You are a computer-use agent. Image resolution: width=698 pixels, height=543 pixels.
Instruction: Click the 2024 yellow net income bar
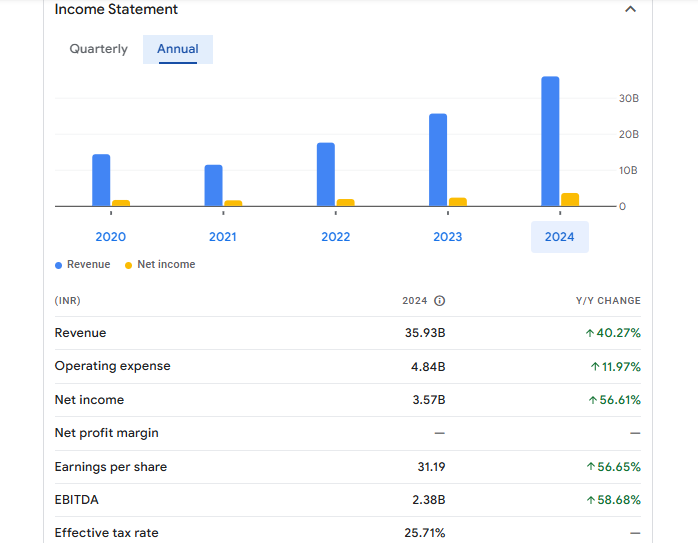[x=570, y=199]
